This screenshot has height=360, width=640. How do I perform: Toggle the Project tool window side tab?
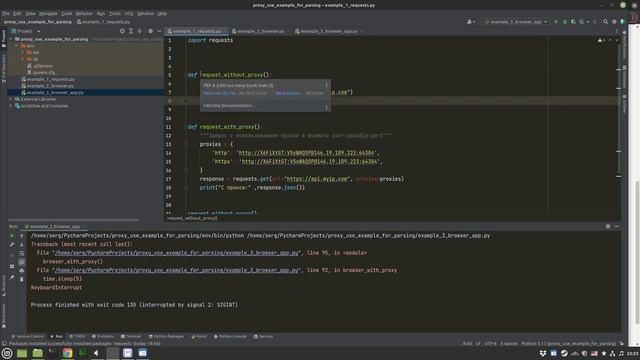coord(4,39)
